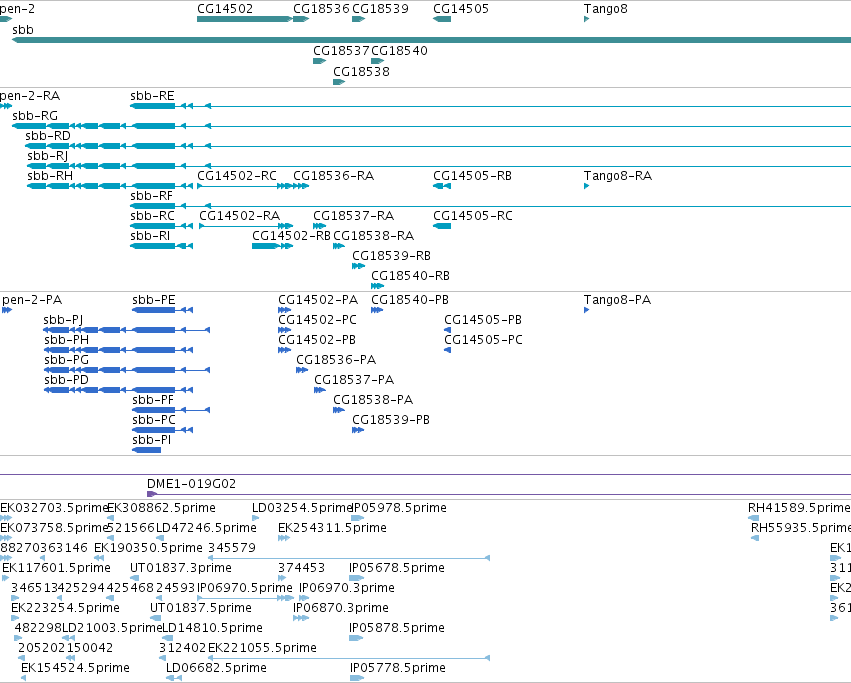
Task: Select the CG14502-PB protein label
Action: coord(317,340)
